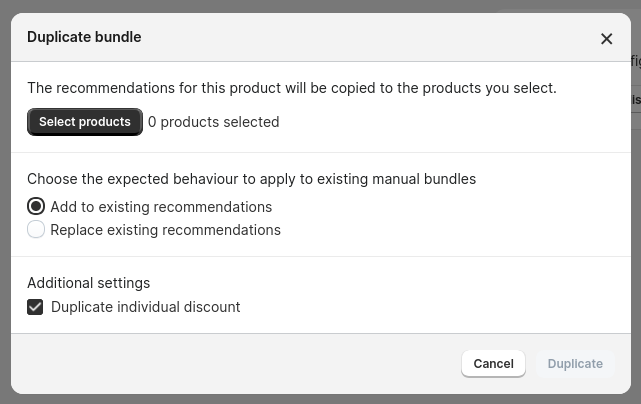Click the "0 products selected" counter text
641x404 pixels.
214,122
